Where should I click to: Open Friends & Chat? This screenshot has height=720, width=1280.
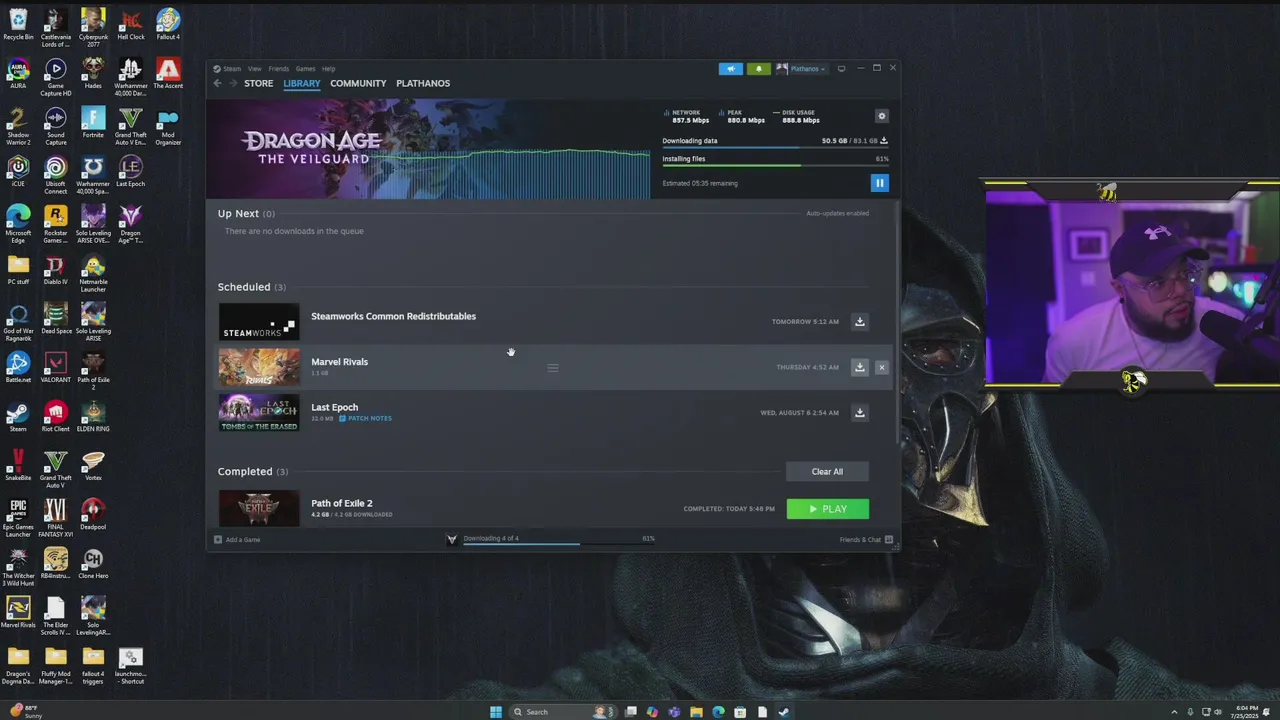tap(866, 540)
